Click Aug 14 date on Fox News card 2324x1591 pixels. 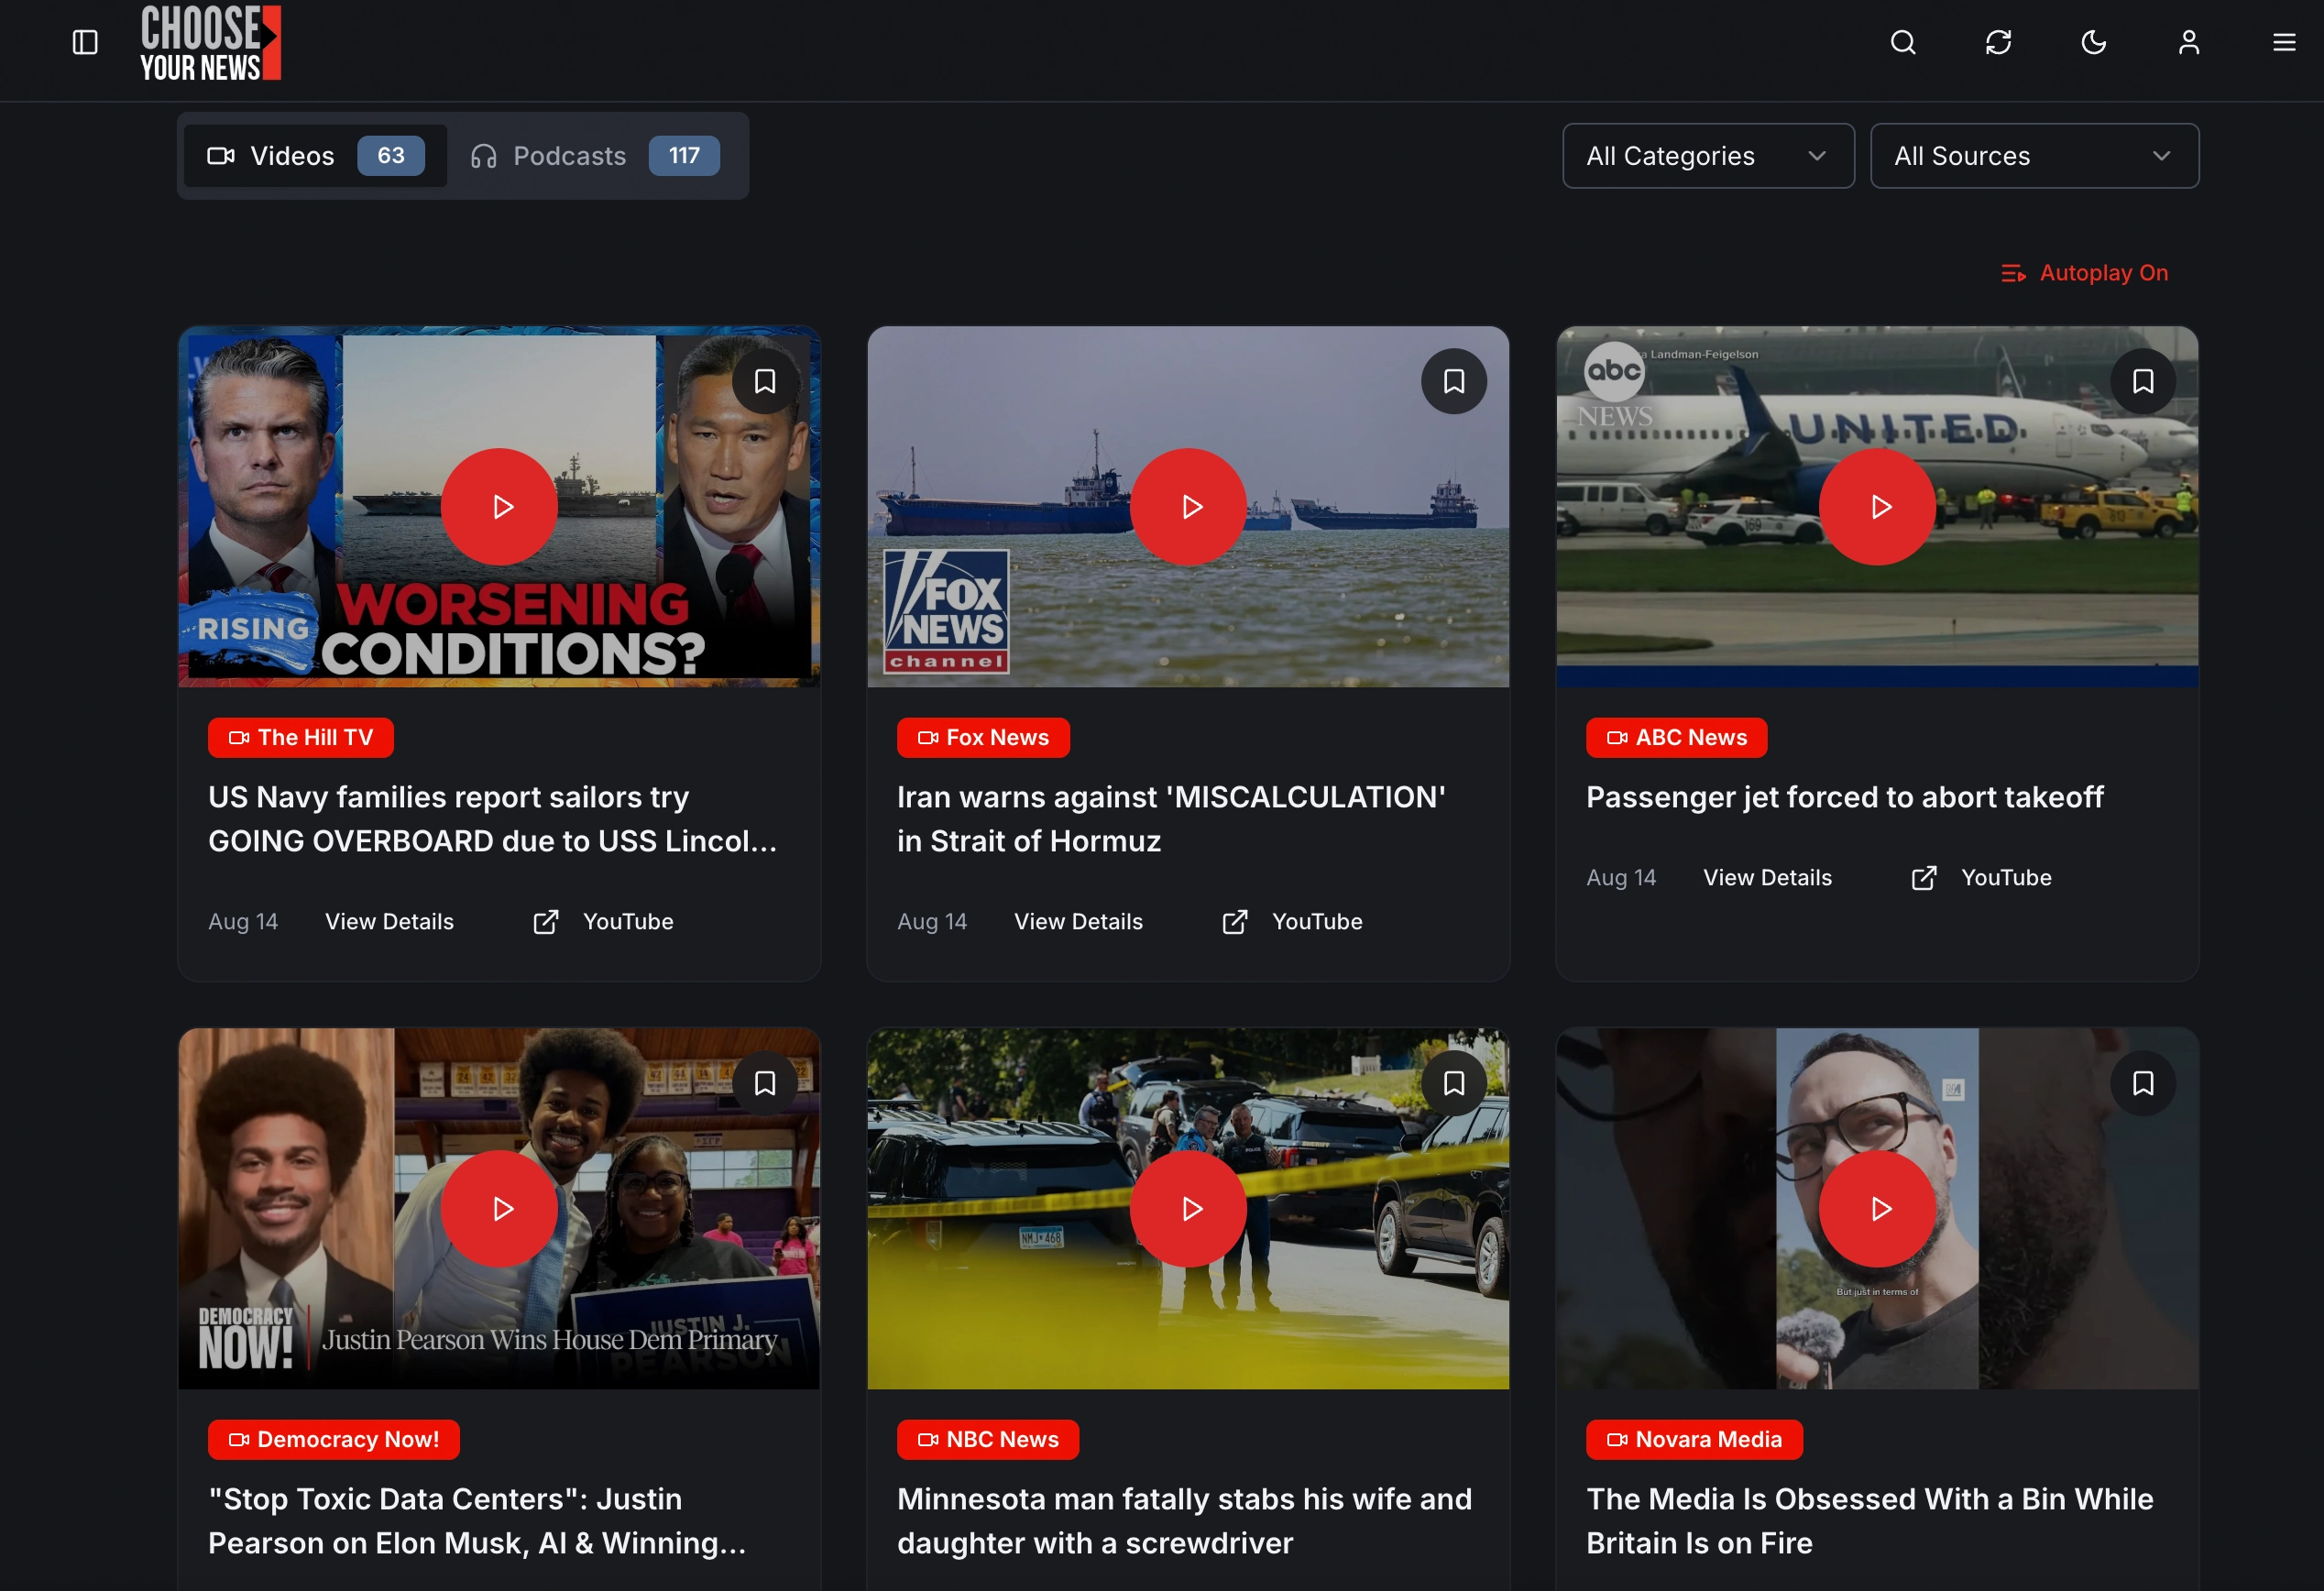[x=932, y=922]
